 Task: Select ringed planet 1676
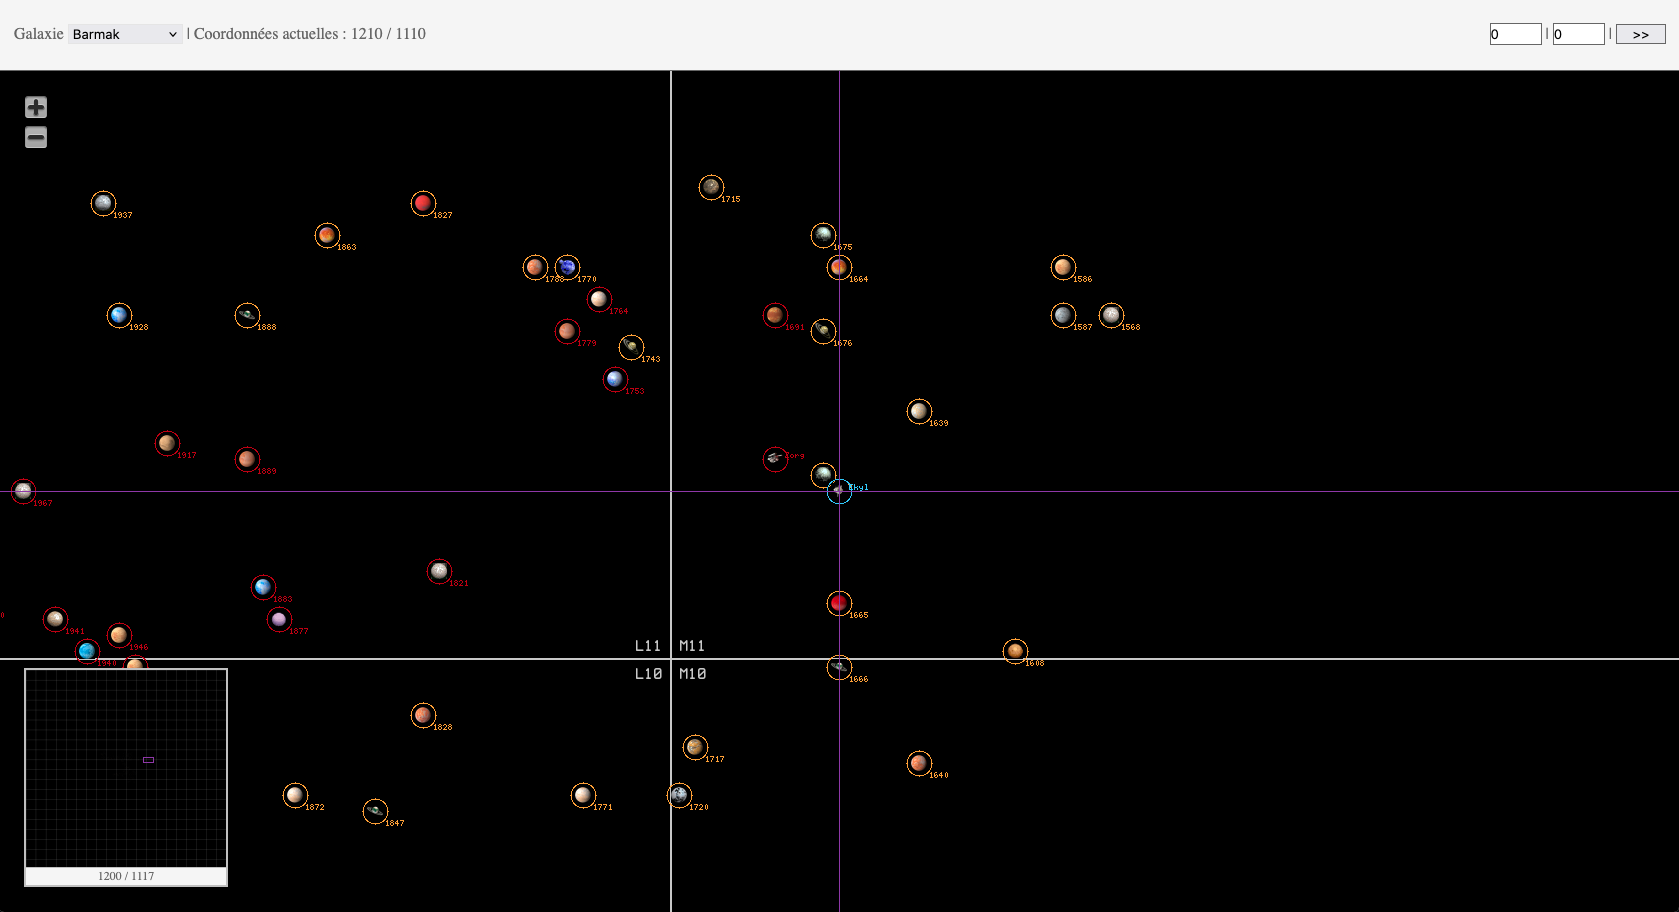coord(823,331)
